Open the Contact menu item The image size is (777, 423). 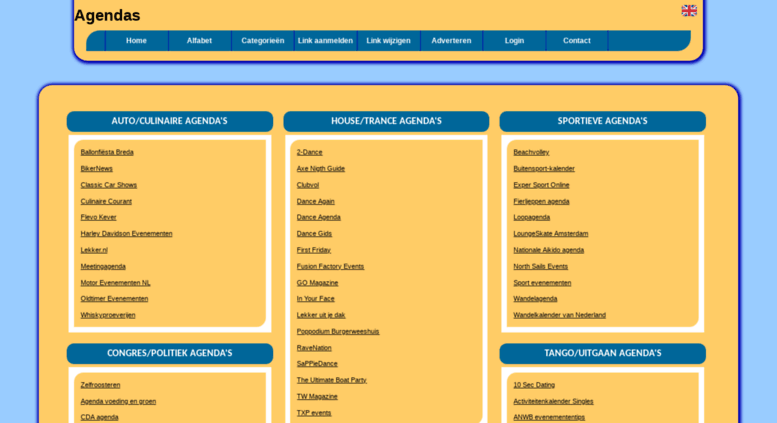pos(577,41)
